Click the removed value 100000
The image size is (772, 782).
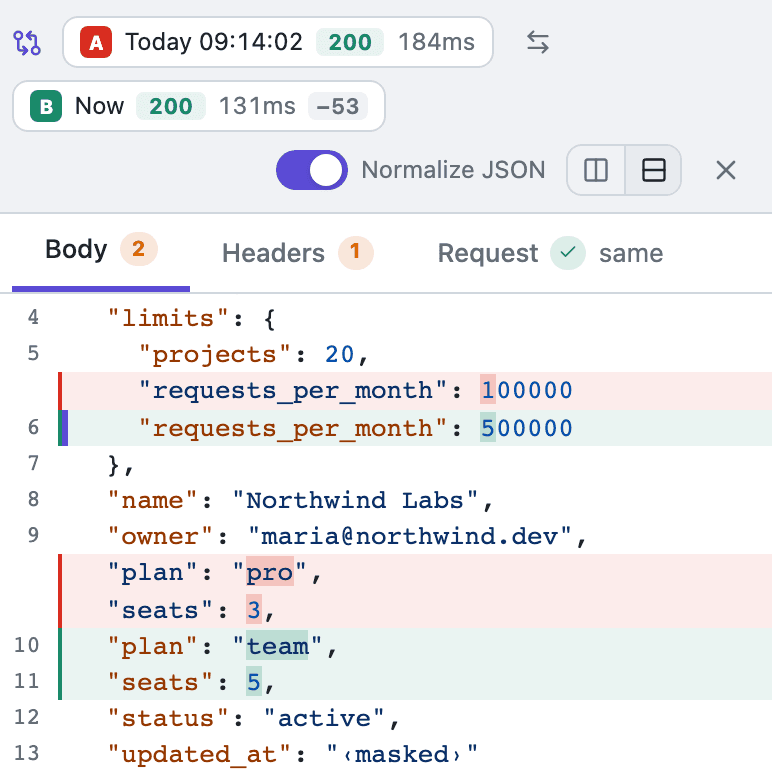tap(527, 390)
